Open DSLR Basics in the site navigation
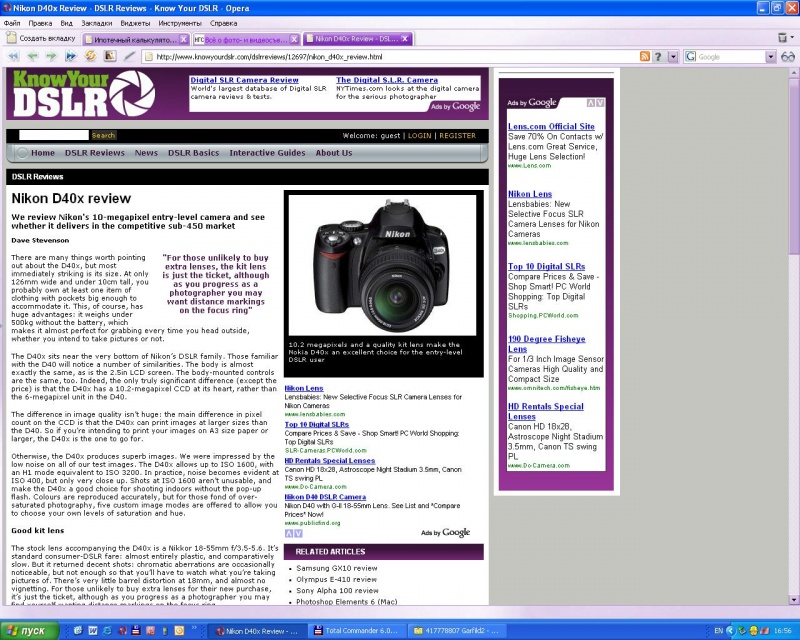 tap(193, 153)
